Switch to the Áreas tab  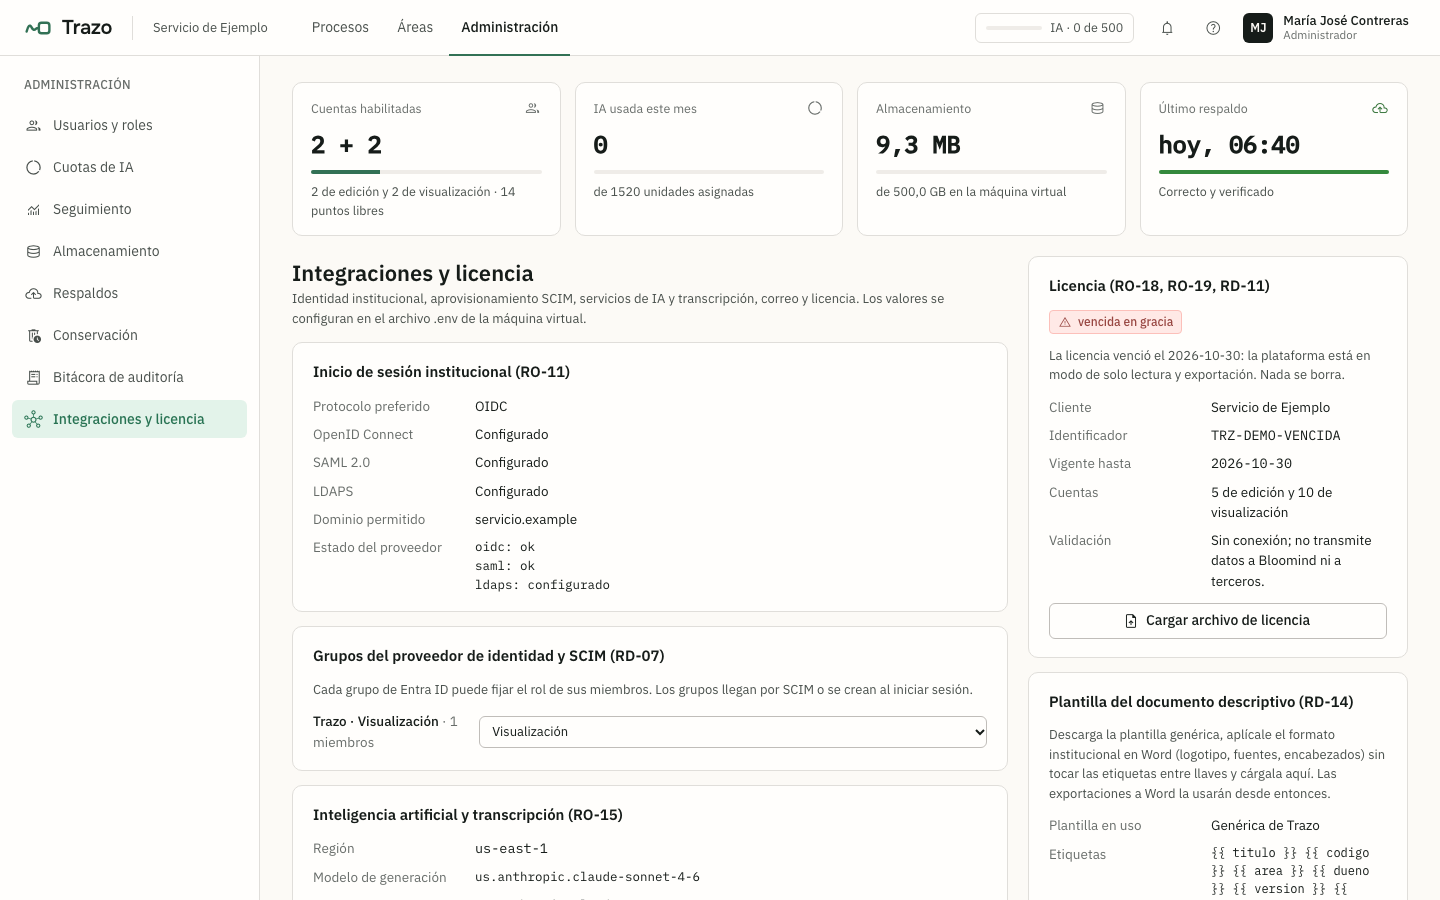[x=415, y=28]
